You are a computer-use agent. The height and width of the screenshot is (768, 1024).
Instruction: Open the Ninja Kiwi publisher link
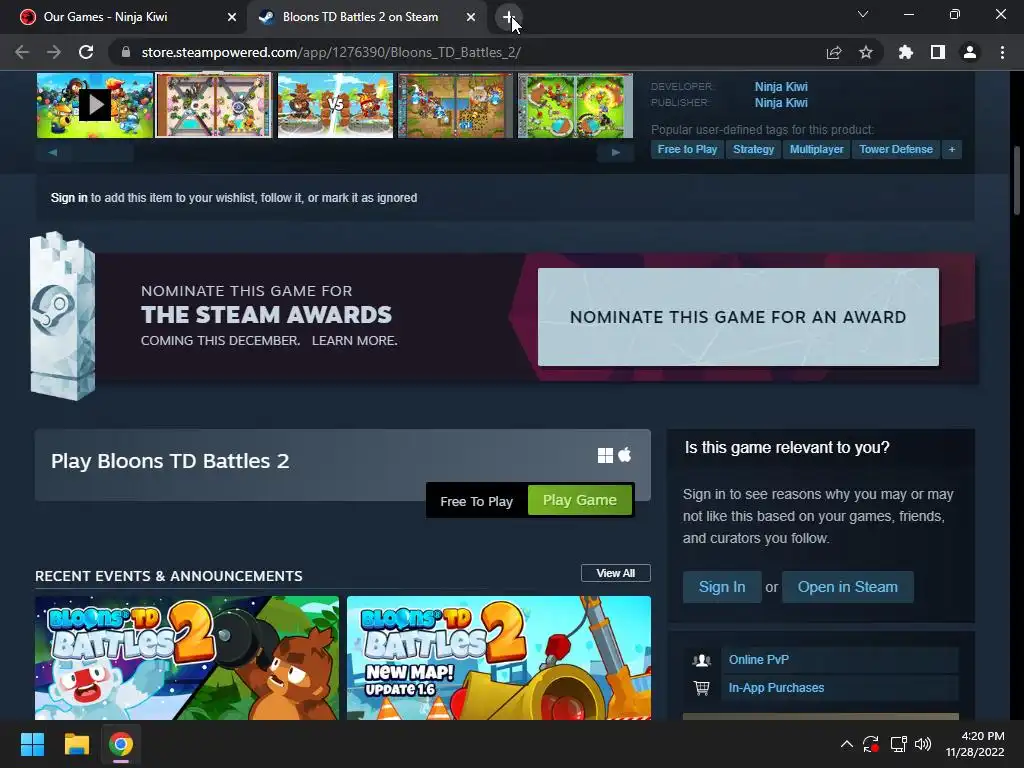(781, 103)
